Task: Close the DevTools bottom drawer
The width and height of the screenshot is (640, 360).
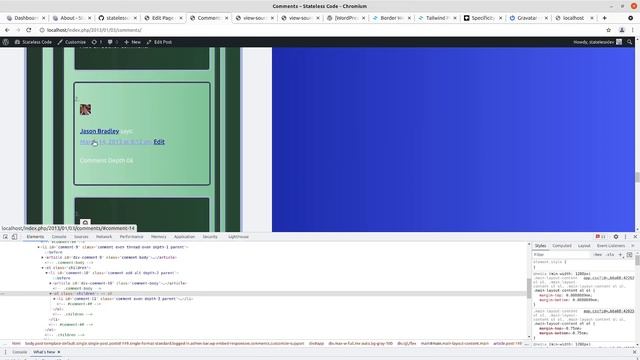Action: tap(635, 352)
